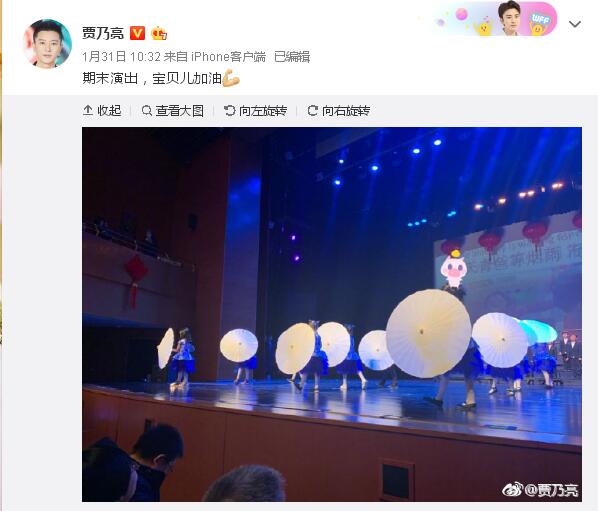The image size is (598, 511).
Task: Open 贾乃亮's profile avatar
Action: pos(47,43)
